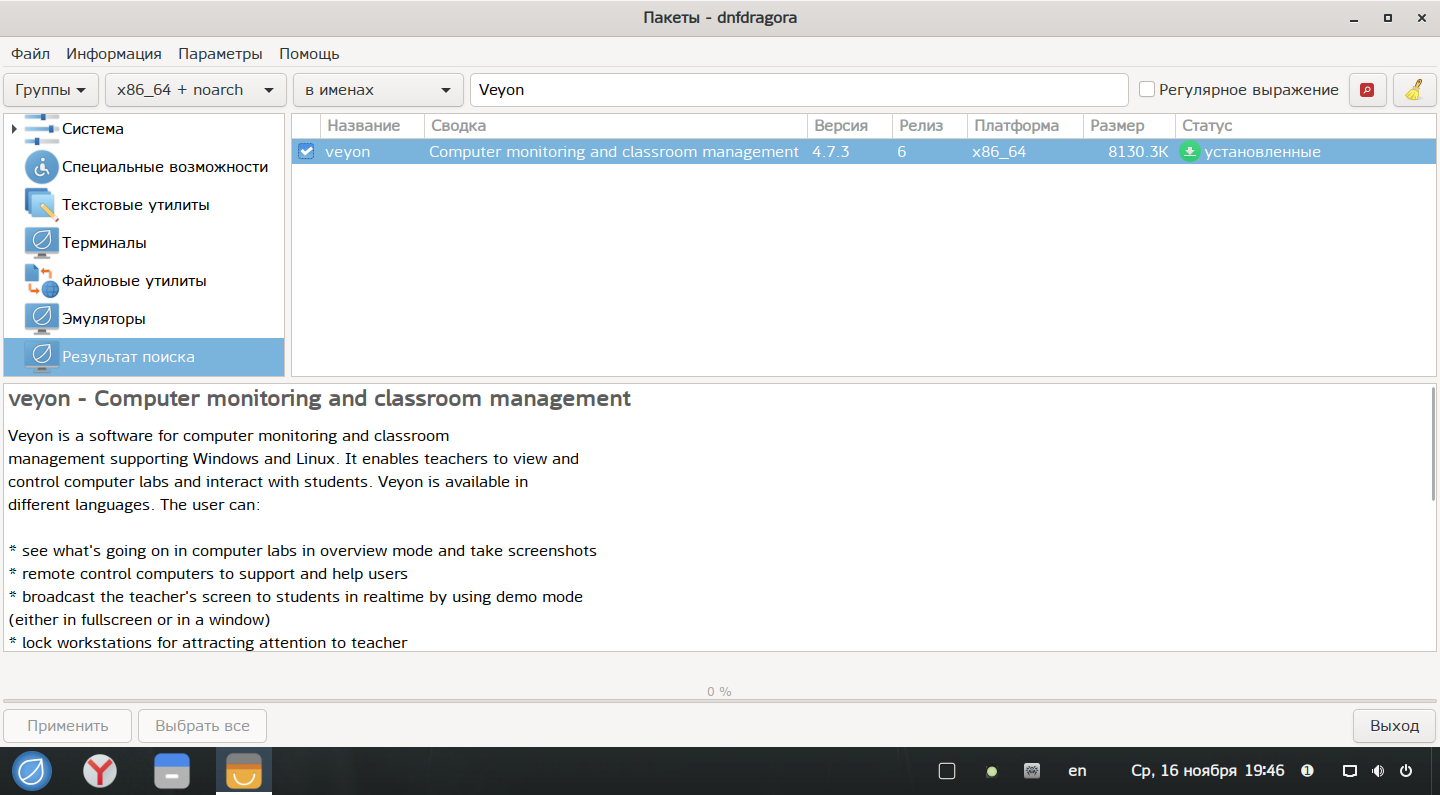Click the white square outline icon in the tray
The image size is (1440, 795).
click(947, 771)
